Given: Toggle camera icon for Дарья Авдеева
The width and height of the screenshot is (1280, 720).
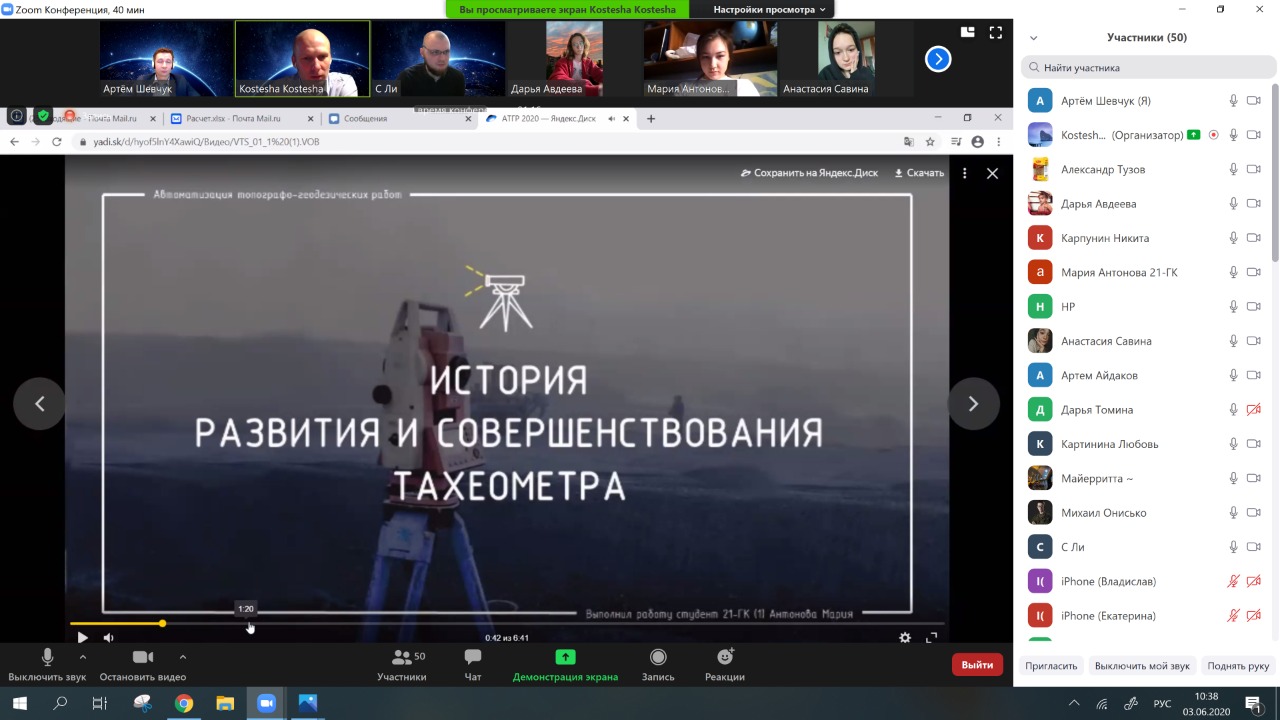Looking at the screenshot, I should (1254, 204).
